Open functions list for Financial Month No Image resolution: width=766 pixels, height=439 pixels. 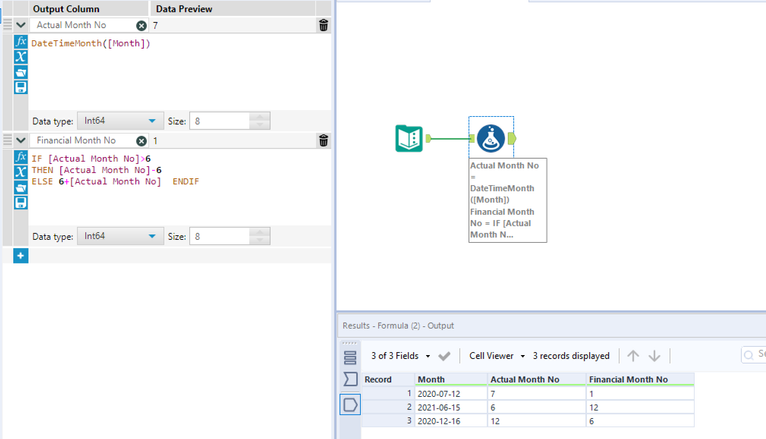tap(21, 157)
